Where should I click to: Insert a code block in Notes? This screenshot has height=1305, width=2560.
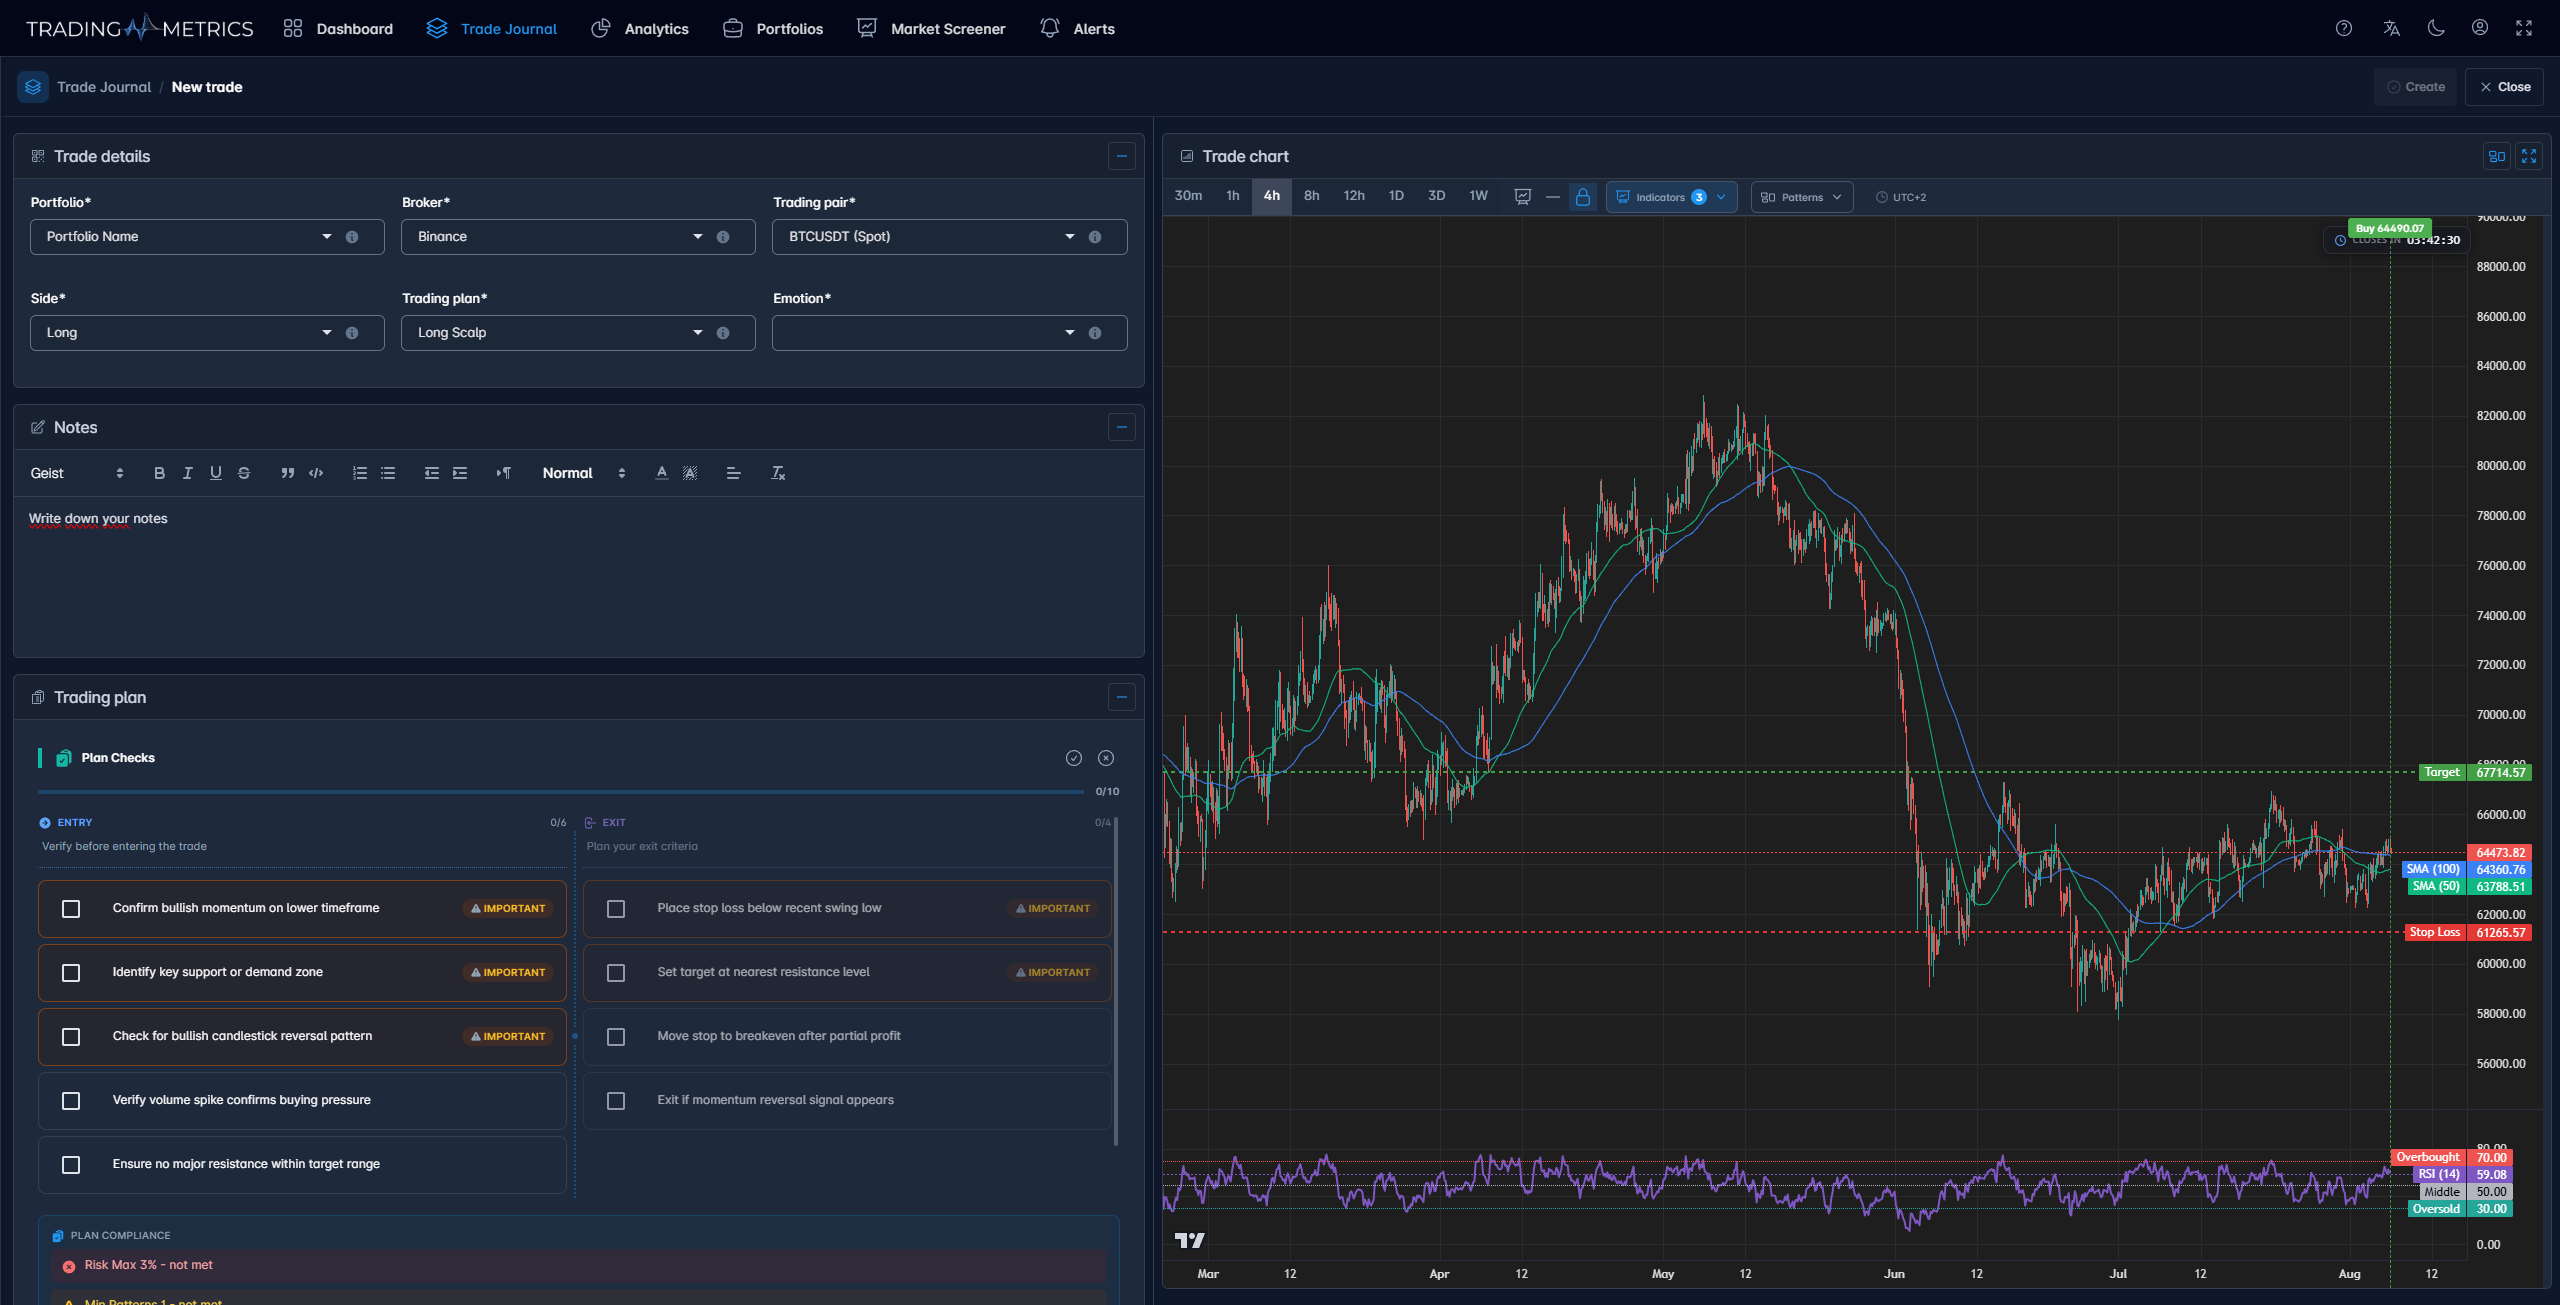click(316, 473)
